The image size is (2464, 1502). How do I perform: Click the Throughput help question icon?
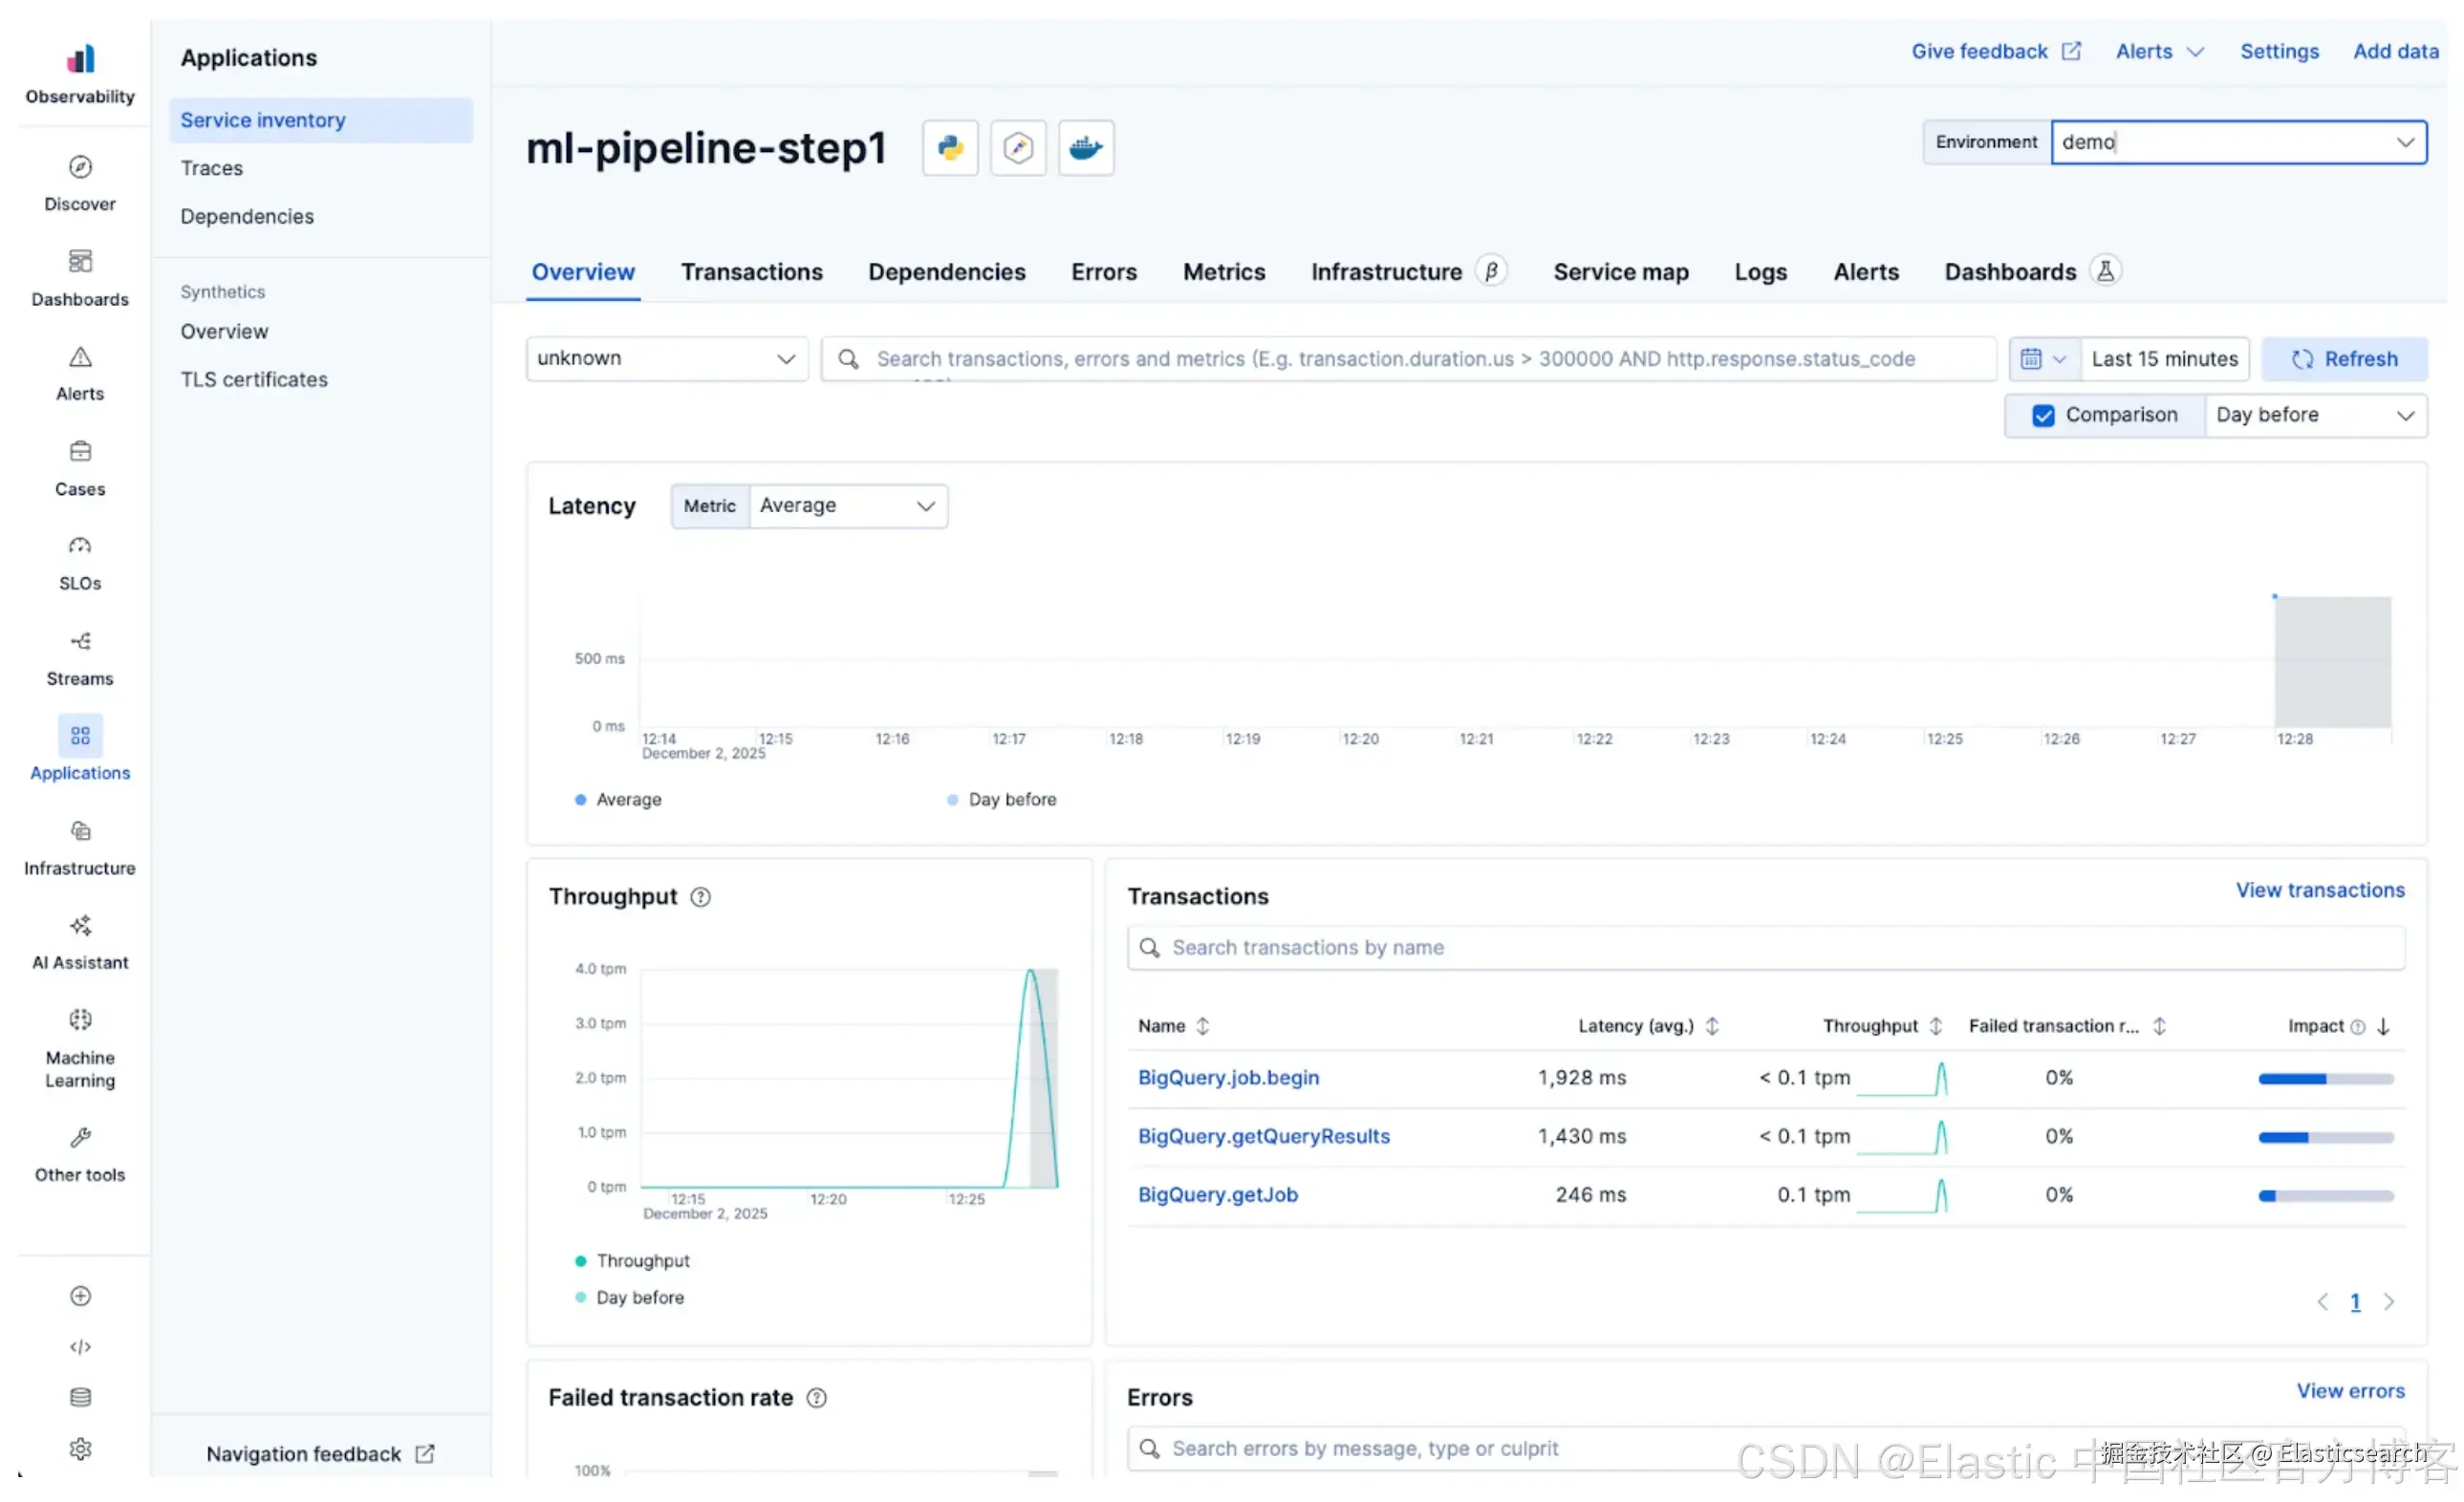[x=700, y=897]
